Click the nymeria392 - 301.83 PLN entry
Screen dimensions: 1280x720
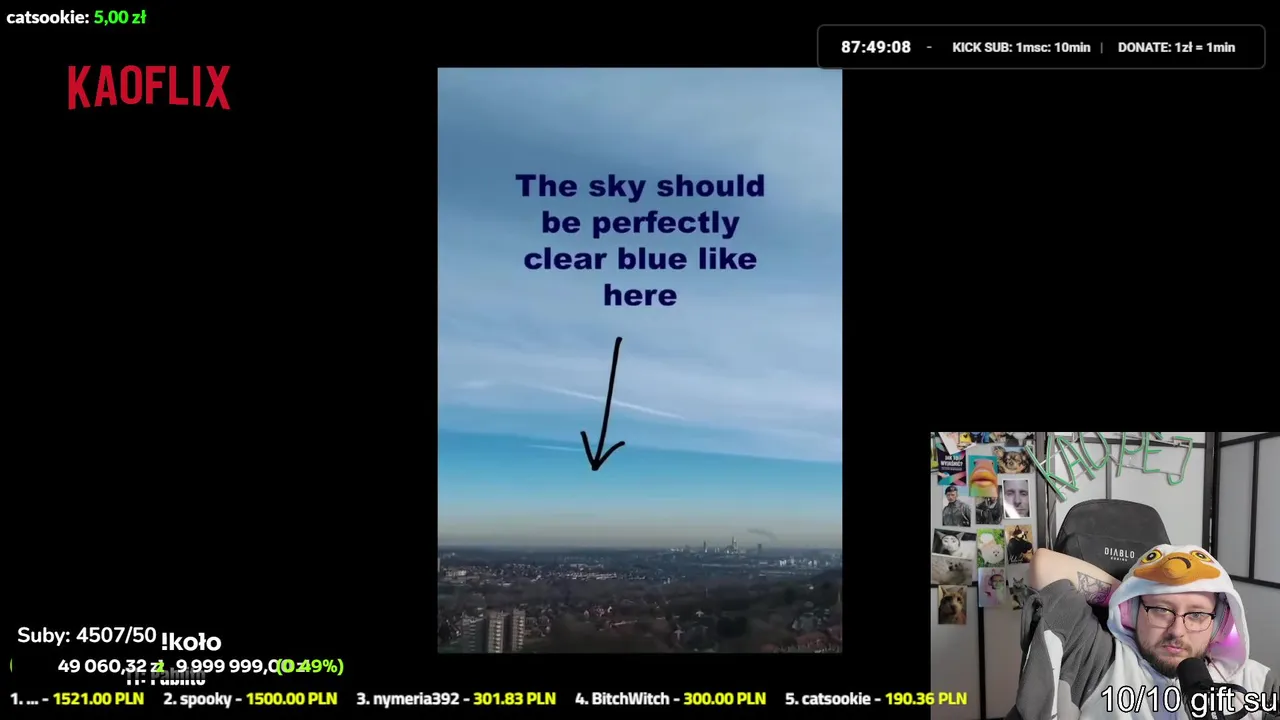pyautogui.click(x=456, y=699)
